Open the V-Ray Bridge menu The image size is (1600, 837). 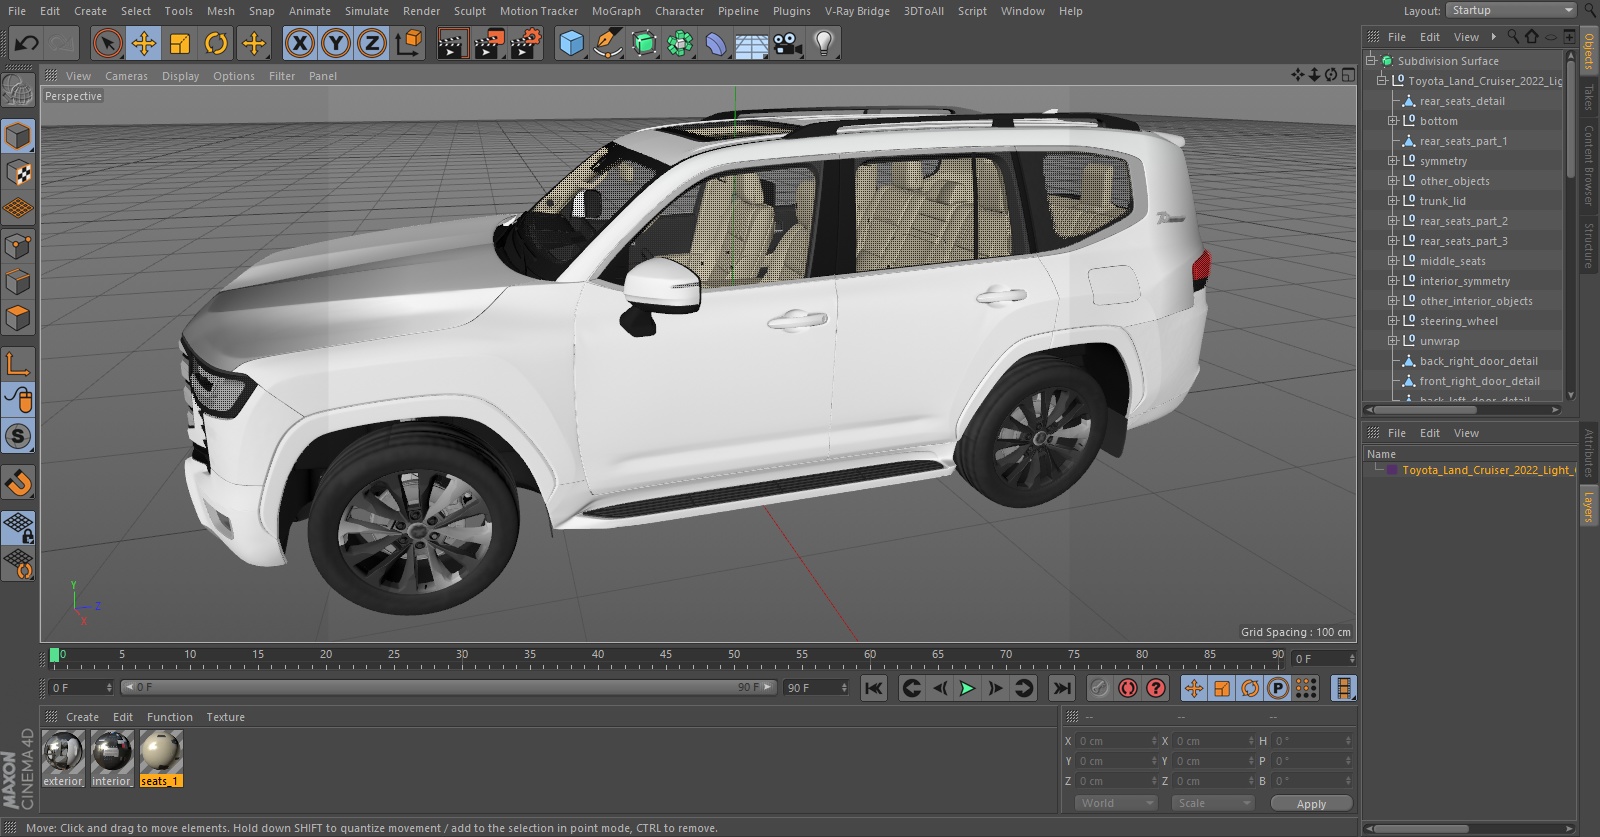click(x=857, y=11)
